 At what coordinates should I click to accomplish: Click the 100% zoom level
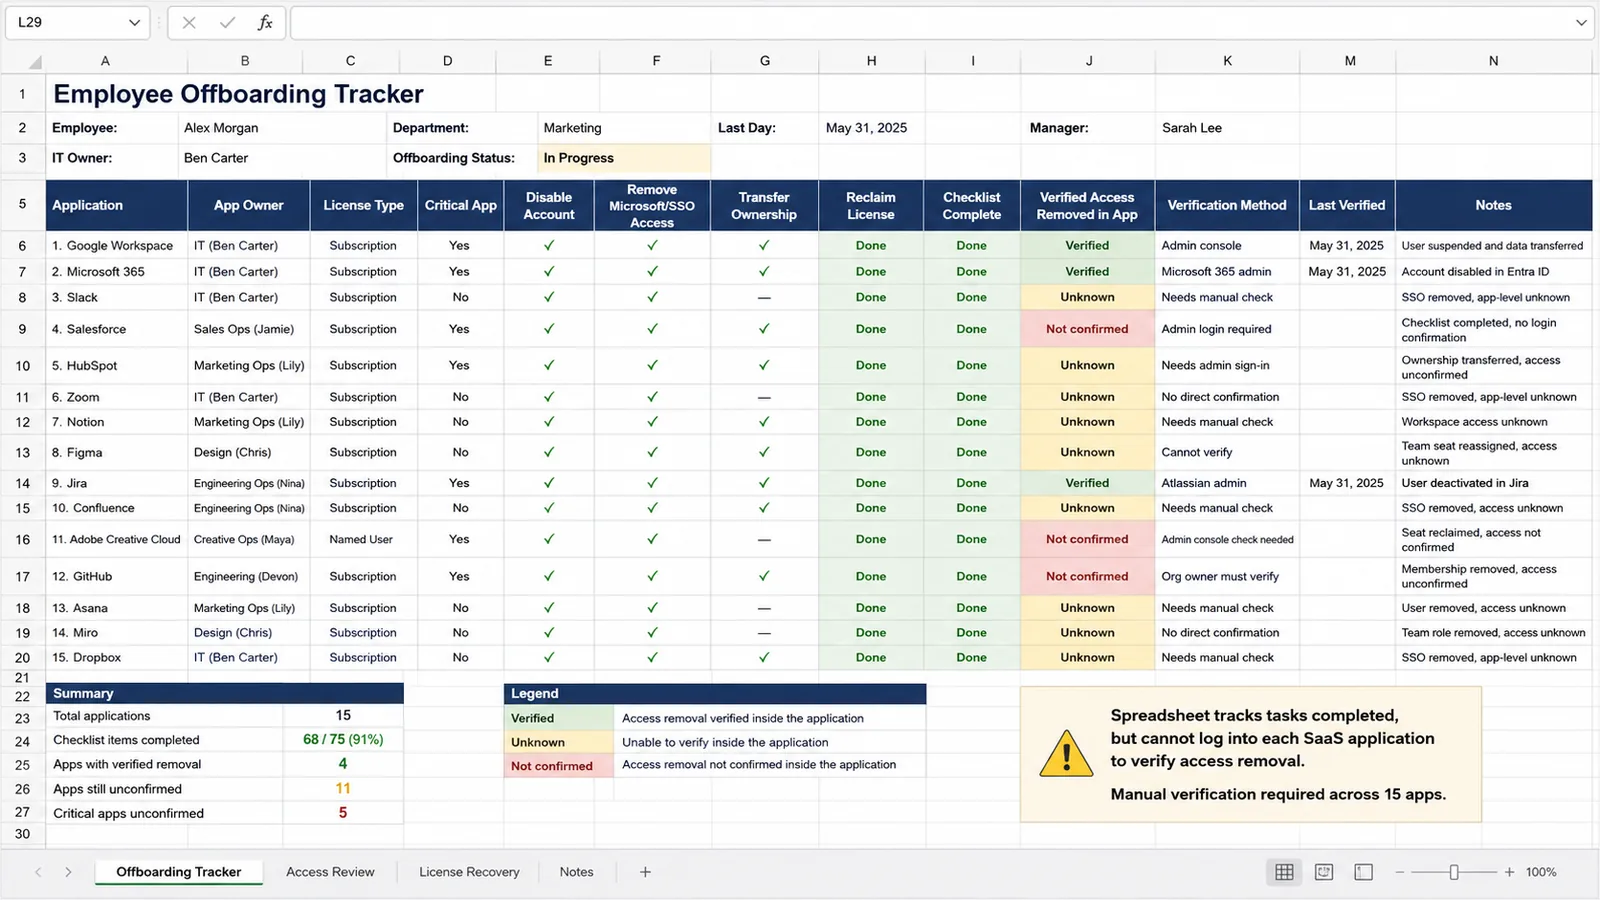click(x=1541, y=872)
